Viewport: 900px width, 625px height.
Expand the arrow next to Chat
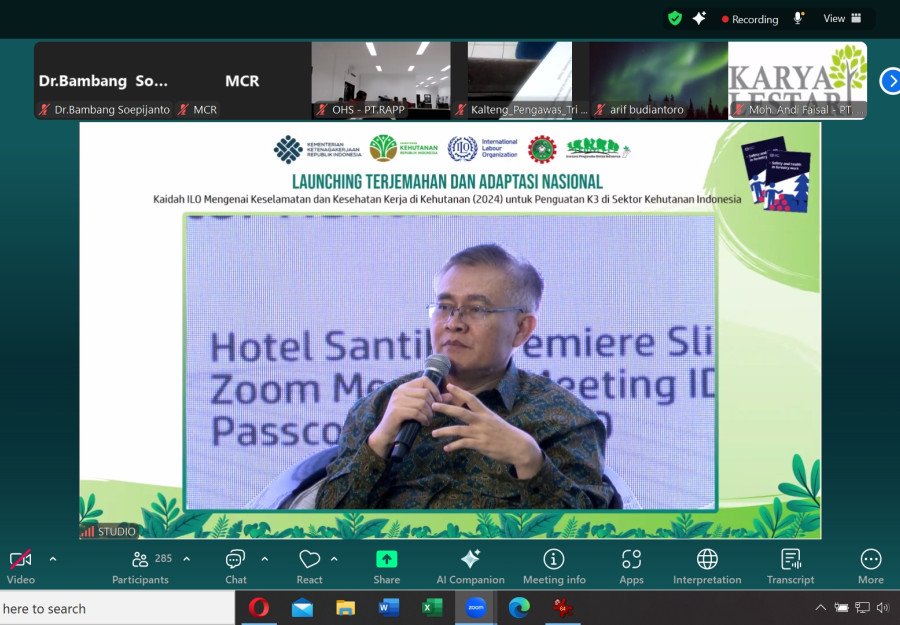click(265, 558)
